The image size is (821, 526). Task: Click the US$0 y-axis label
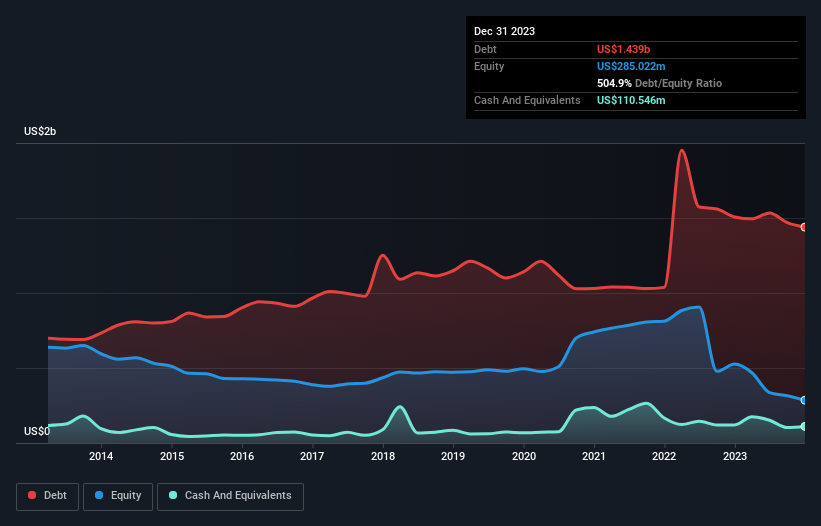(37, 431)
